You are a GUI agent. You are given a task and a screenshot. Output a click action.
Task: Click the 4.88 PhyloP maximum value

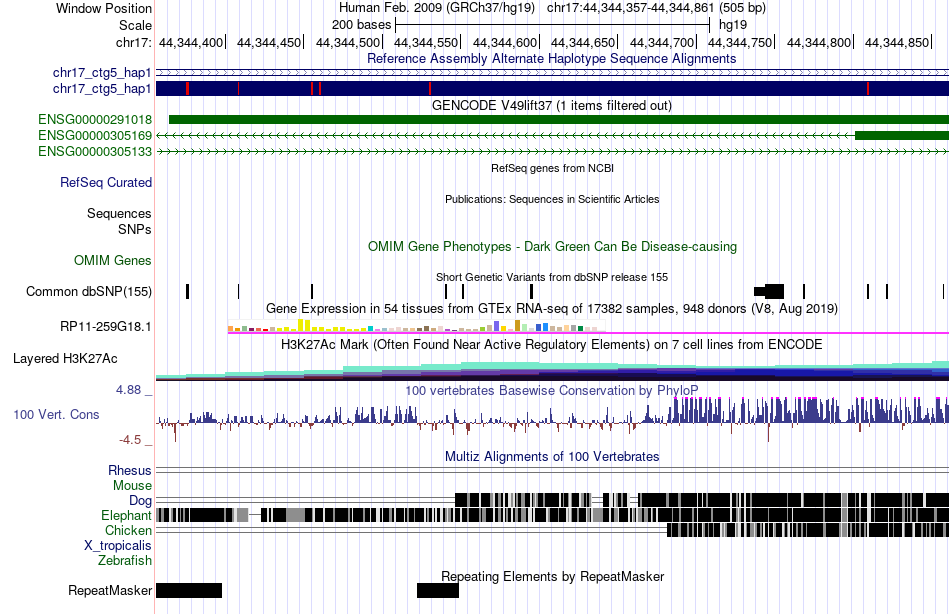tap(128, 390)
